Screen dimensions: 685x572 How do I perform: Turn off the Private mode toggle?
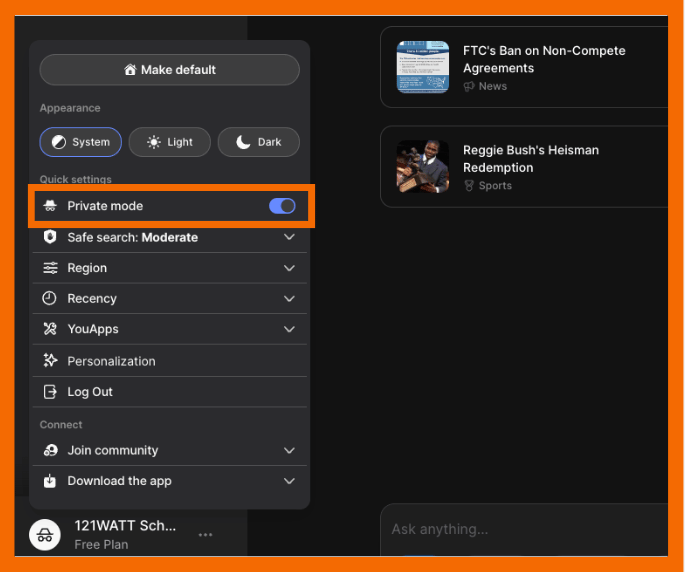click(x=282, y=206)
